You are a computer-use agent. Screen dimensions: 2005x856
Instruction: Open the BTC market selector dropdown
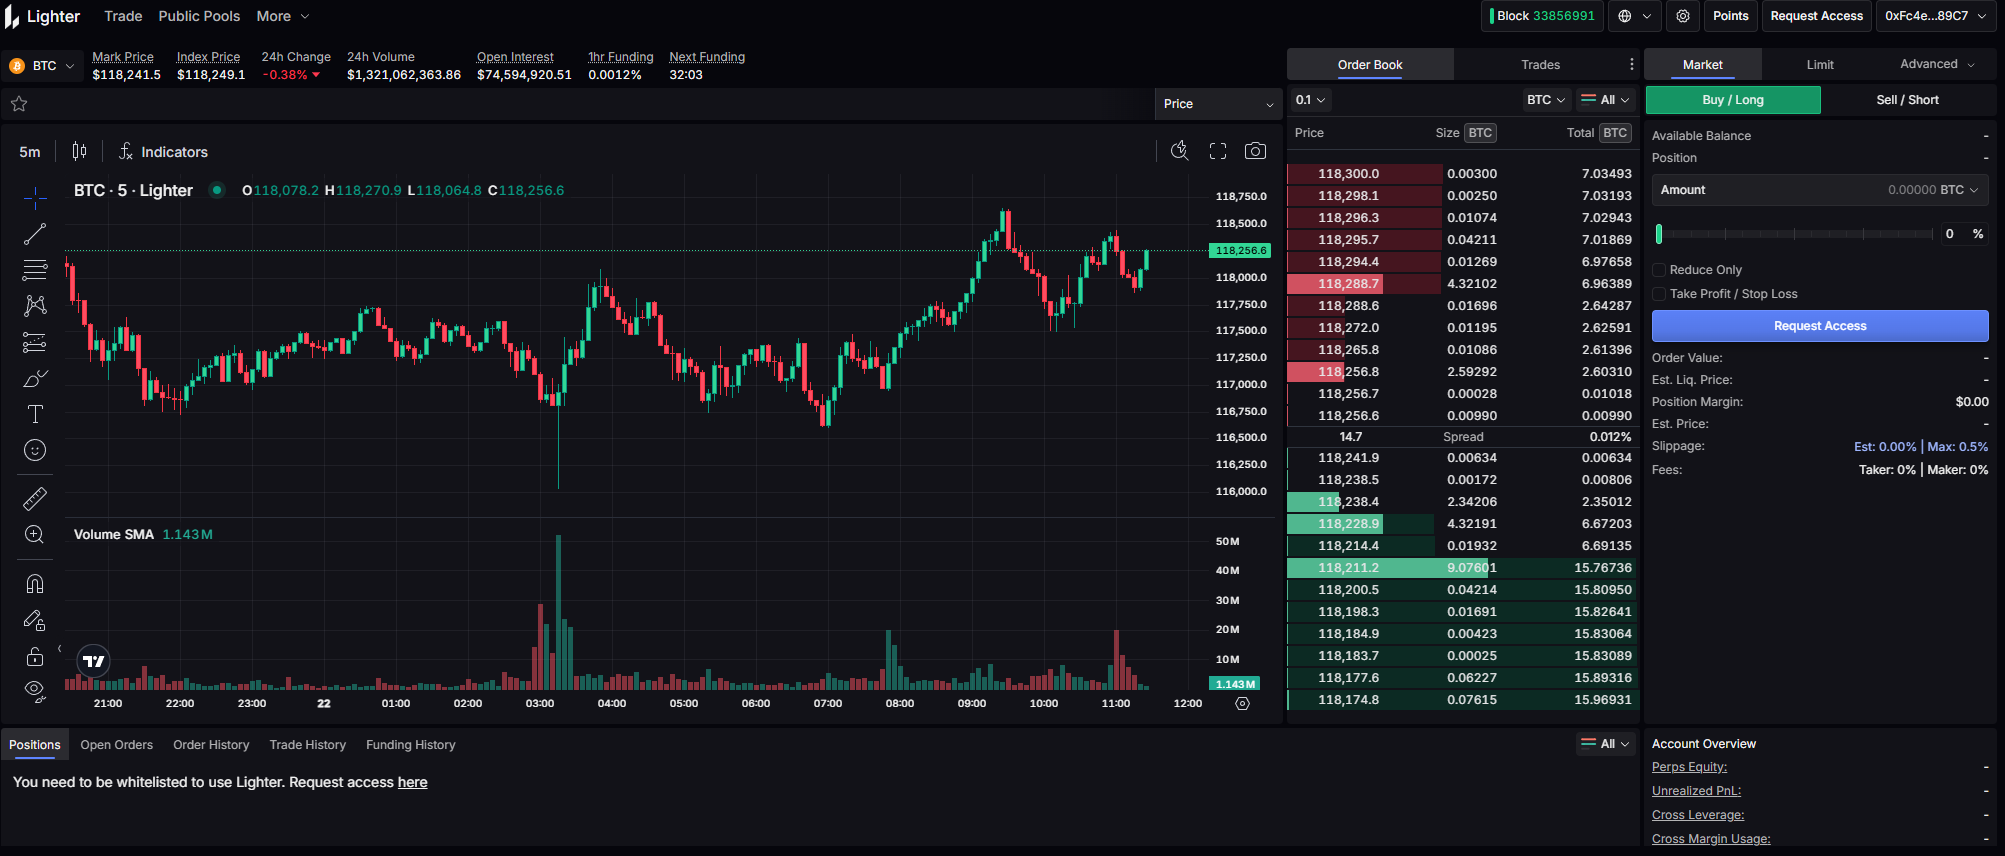(x=42, y=66)
